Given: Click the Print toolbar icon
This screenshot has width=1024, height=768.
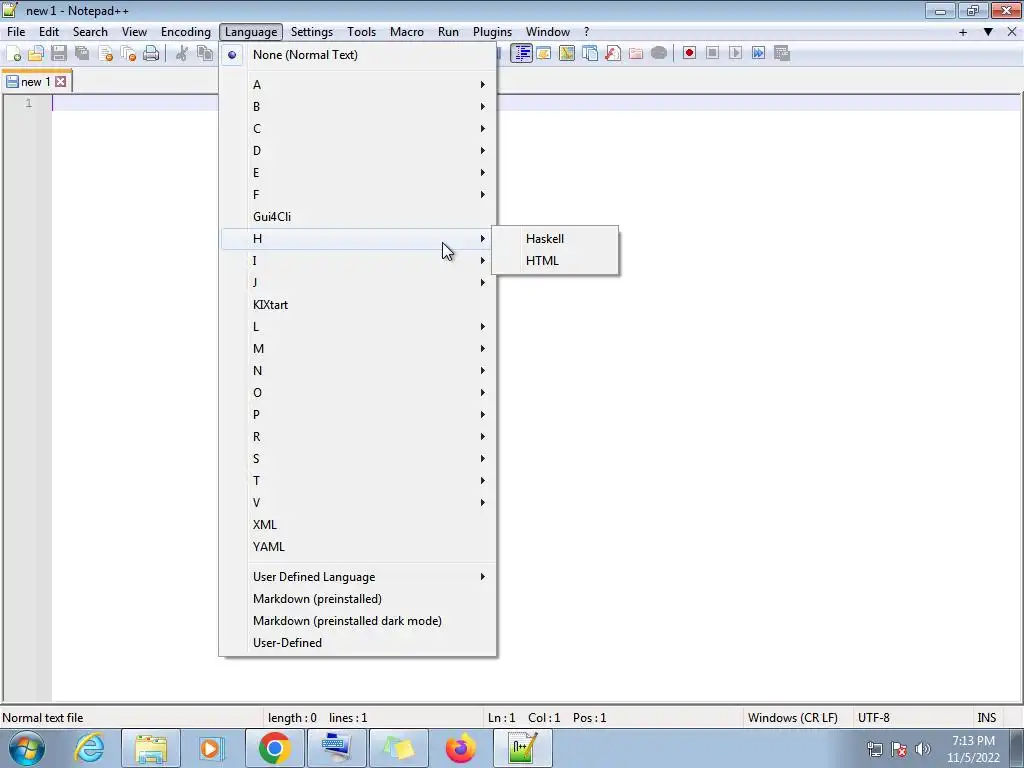Looking at the screenshot, I should [x=151, y=54].
